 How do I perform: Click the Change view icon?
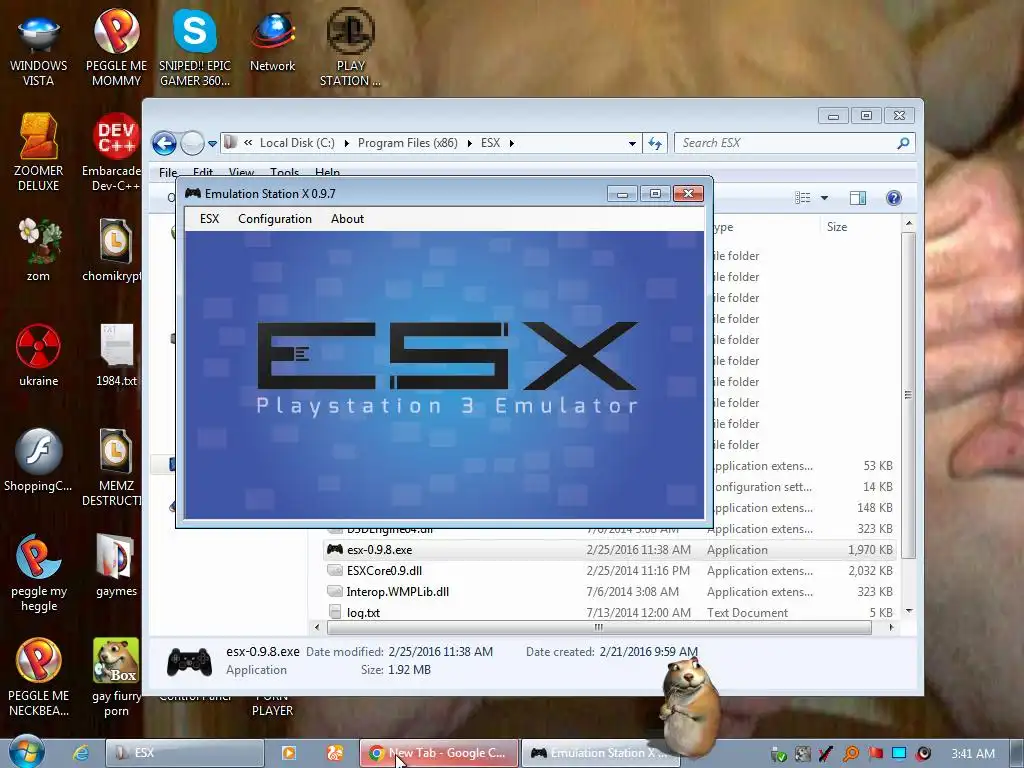tap(803, 198)
